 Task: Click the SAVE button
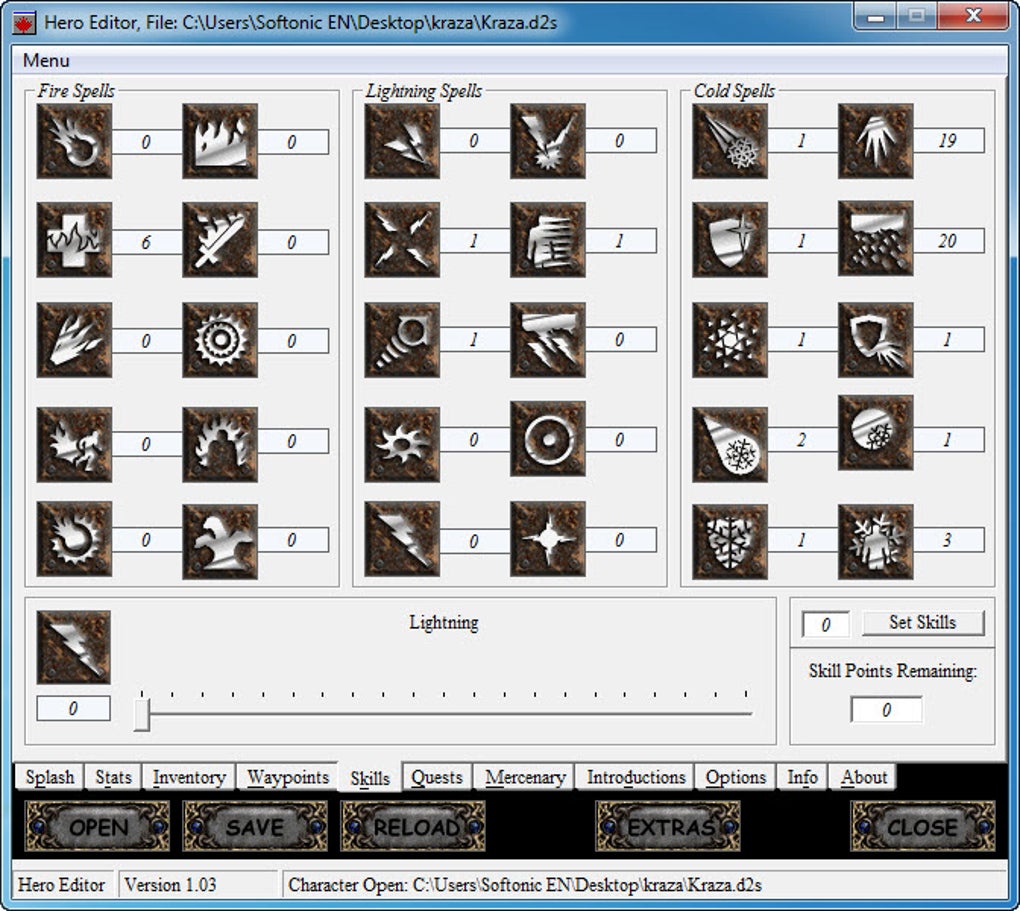pyautogui.click(x=255, y=826)
